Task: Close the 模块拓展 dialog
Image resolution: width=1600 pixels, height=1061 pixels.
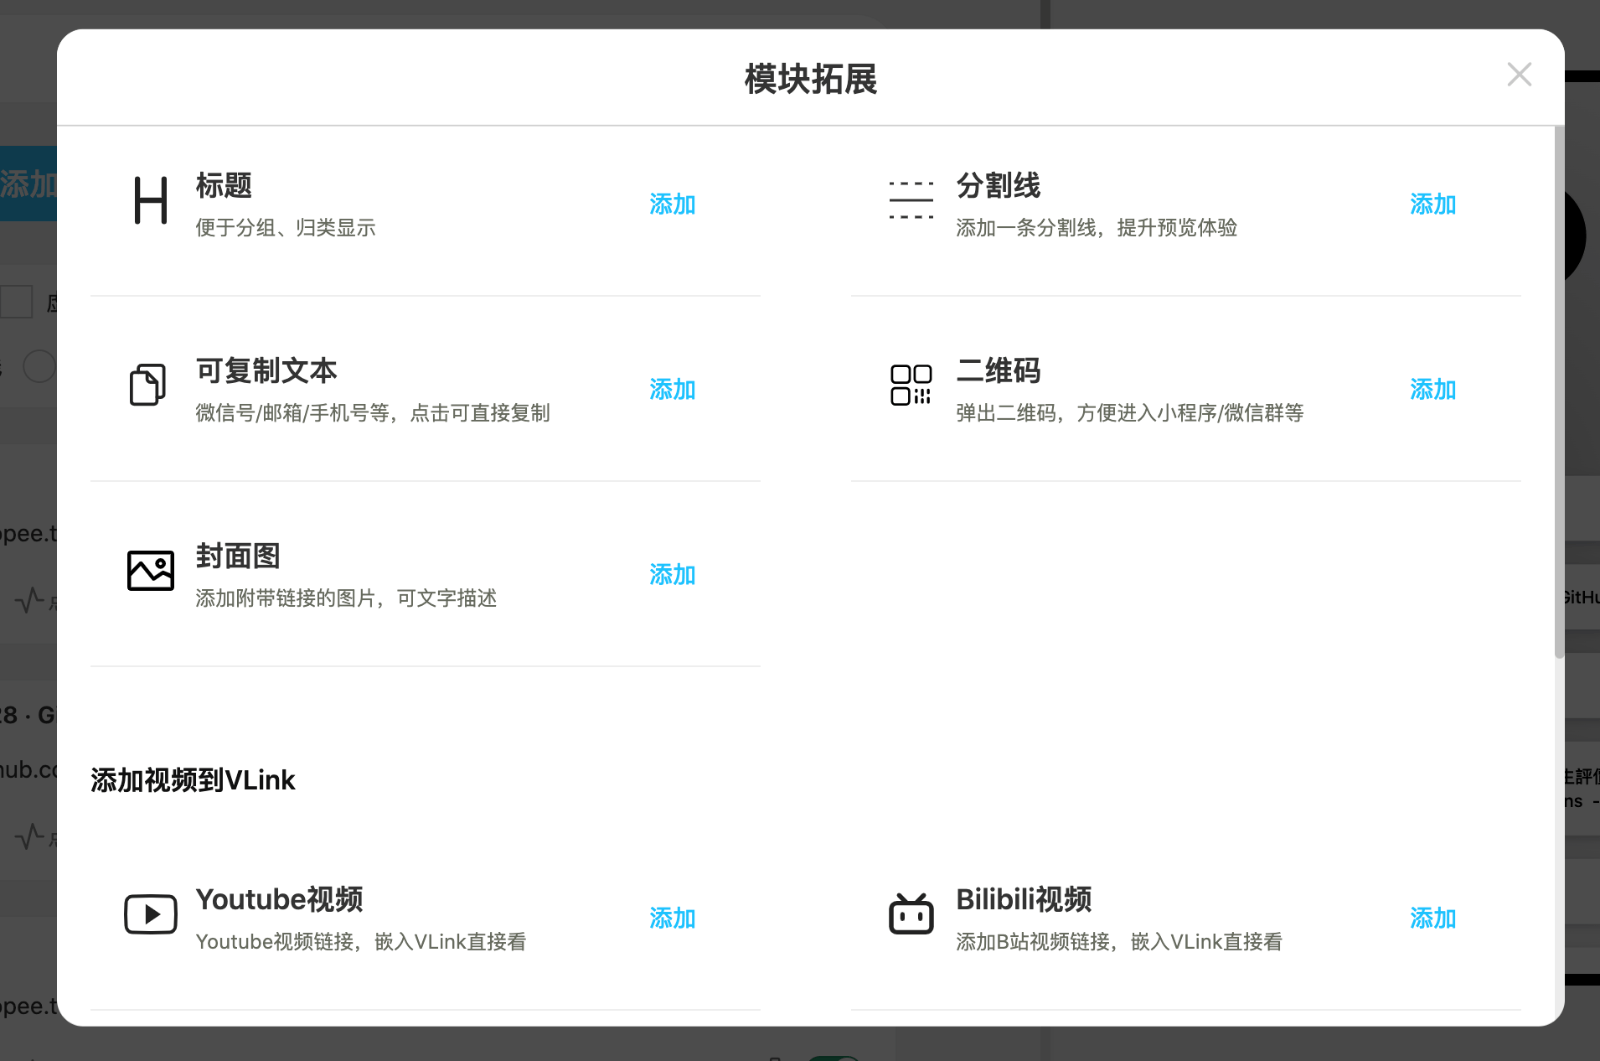Action: coord(1519,74)
